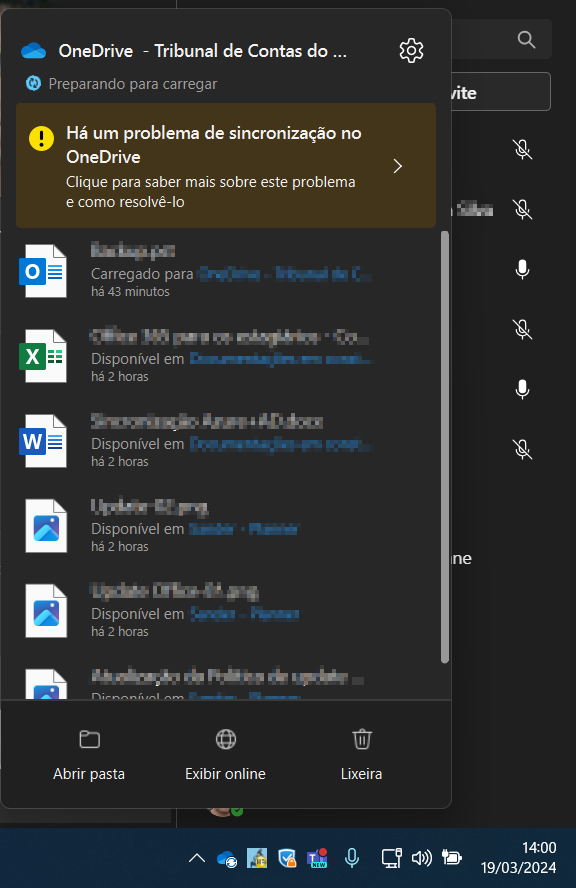Open the Lixeira recycle bin icon
Viewport: 576px width, 888px height.
pyautogui.click(x=362, y=739)
